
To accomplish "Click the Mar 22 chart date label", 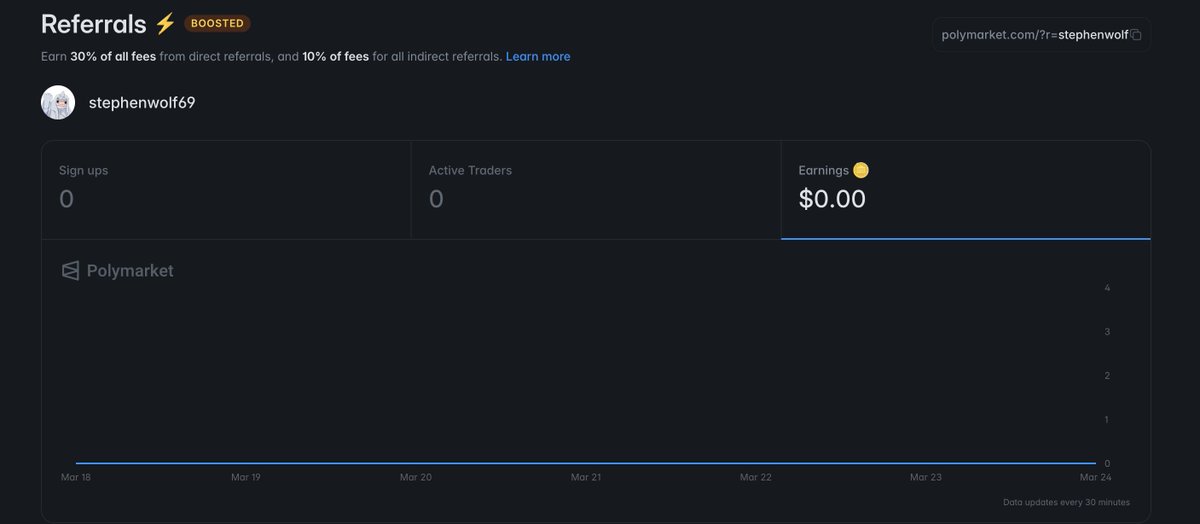I will tap(756, 478).
